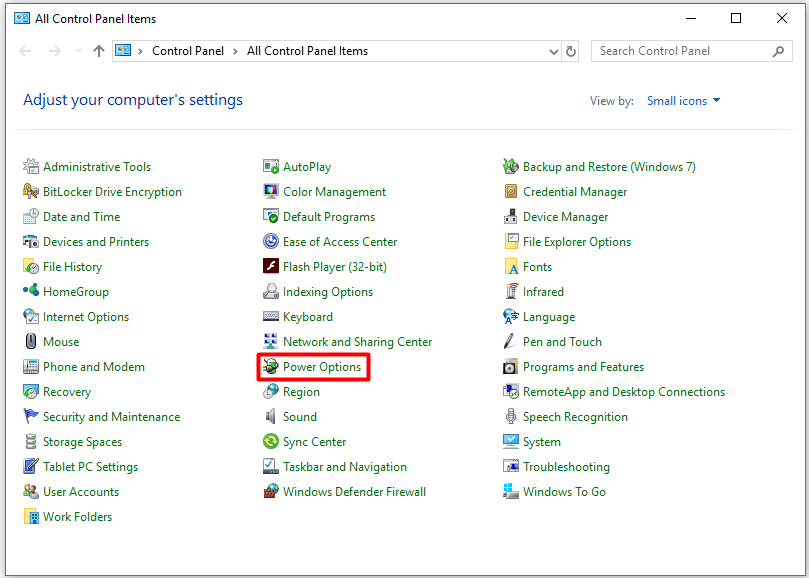Maximize the Control Panel window

[x=736, y=19]
